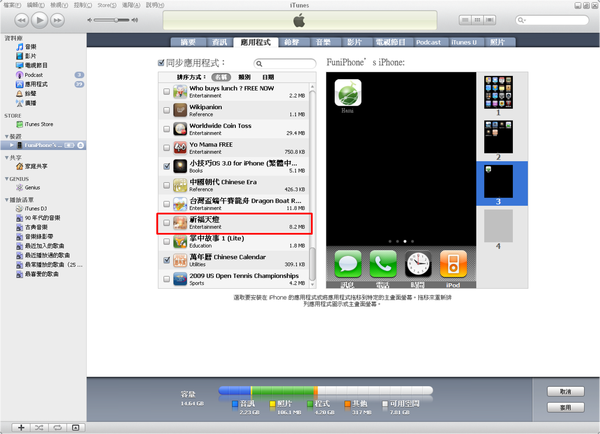
Task: Sort the app list by 類別 category
Action: [x=245, y=77]
